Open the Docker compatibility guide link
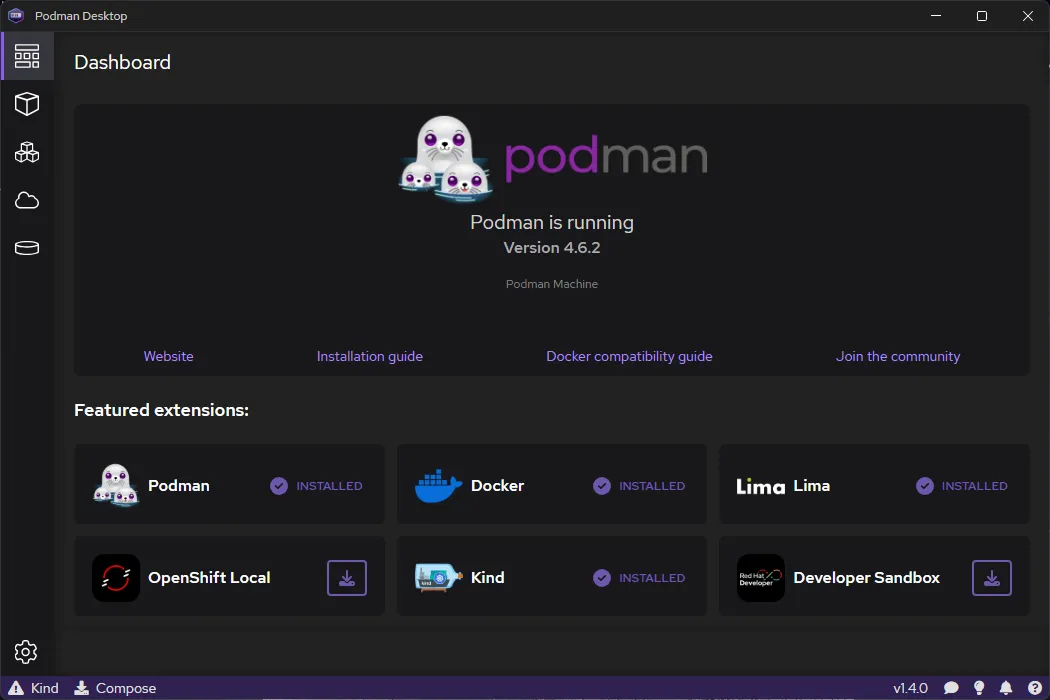 pyautogui.click(x=629, y=356)
